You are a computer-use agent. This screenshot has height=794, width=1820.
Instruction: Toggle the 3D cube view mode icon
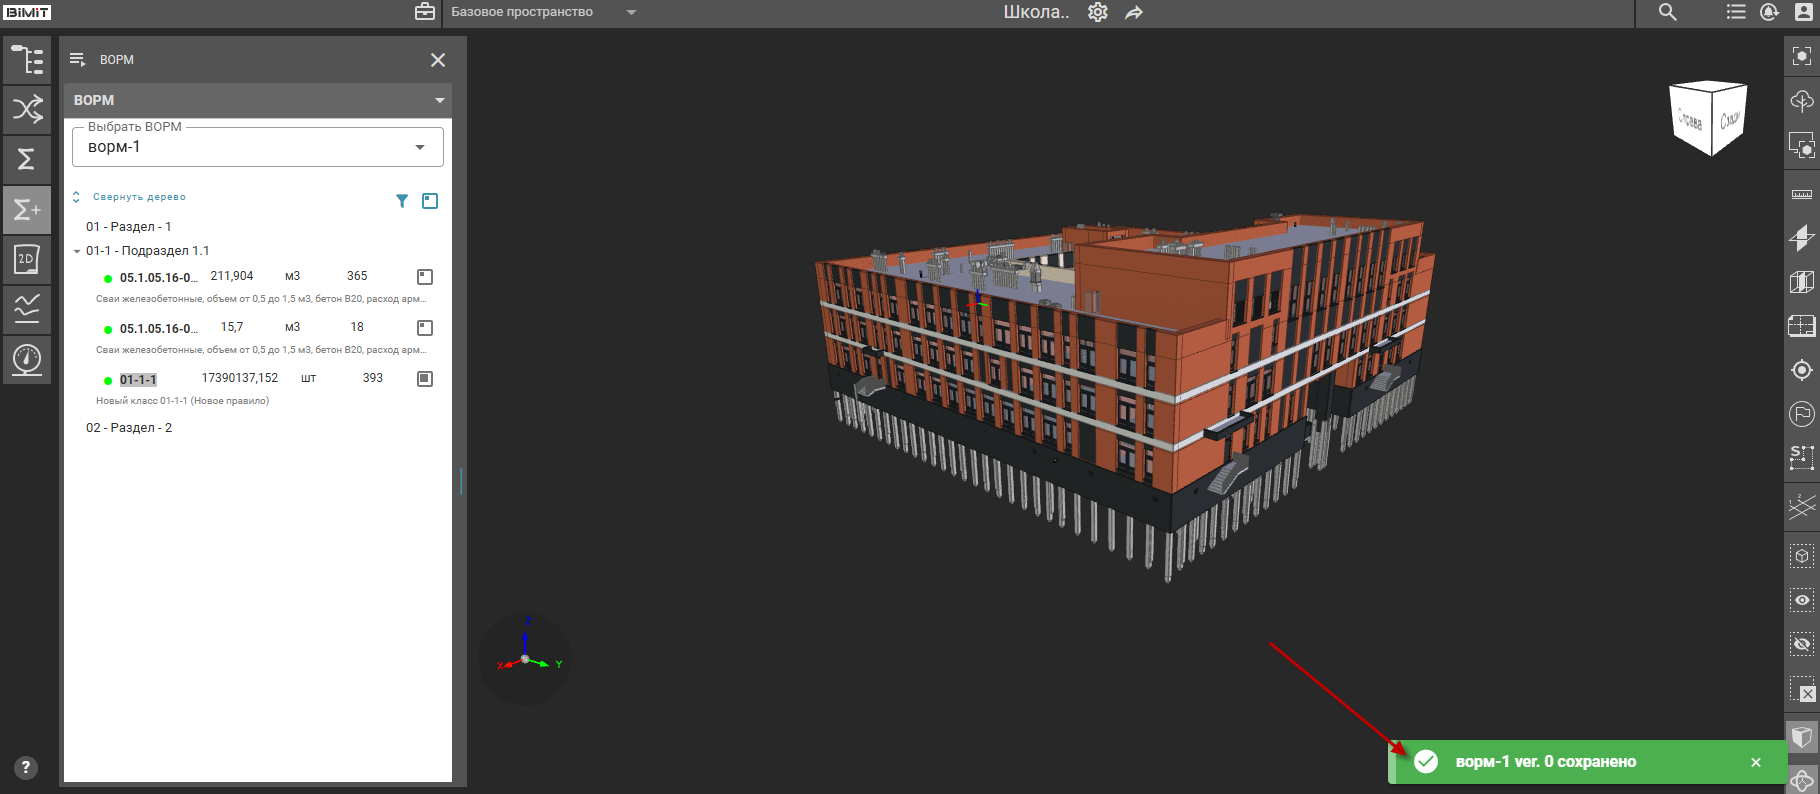pos(1802,737)
